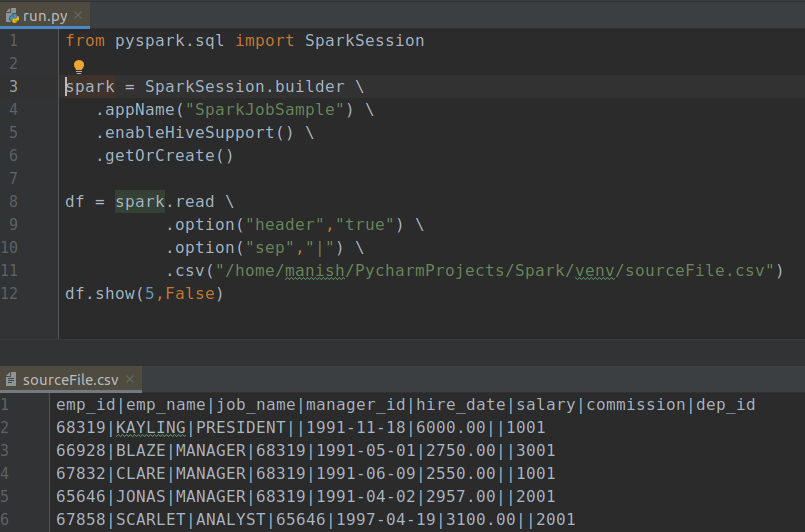The height and width of the screenshot is (532, 805).
Task: Click 'SCARLET' in the CSV data
Action: tap(151, 520)
